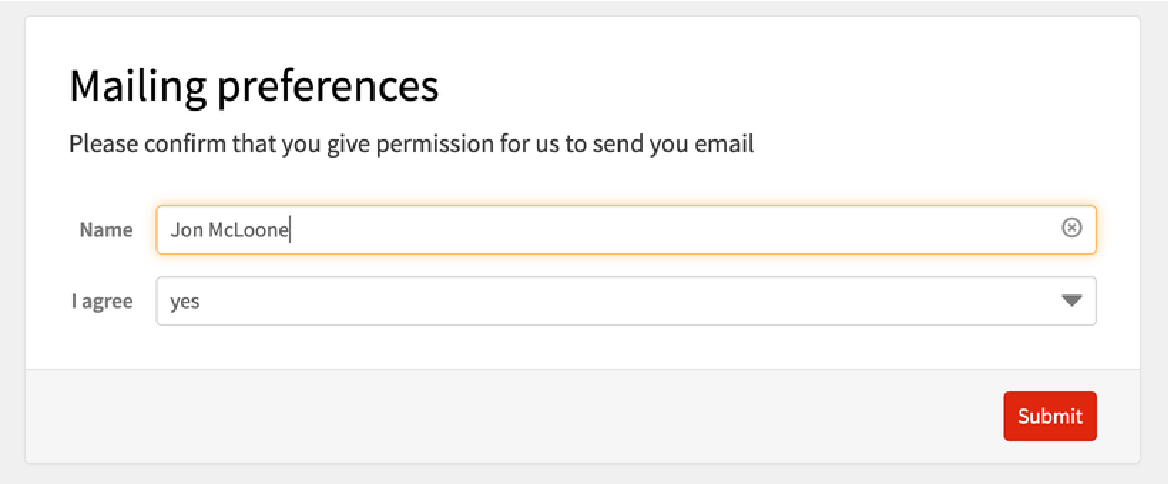The image size is (1168, 484).
Task: Click the gray footer bar left of Submit
Action: [500, 416]
